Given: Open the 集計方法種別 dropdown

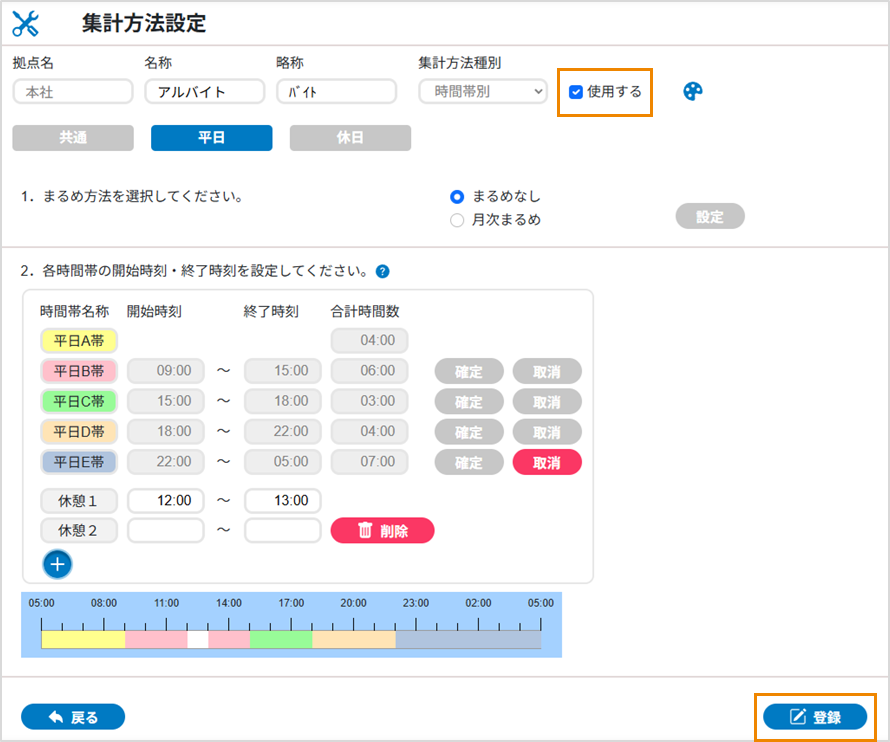Looking at the screenshot, I should coord(483,92).
